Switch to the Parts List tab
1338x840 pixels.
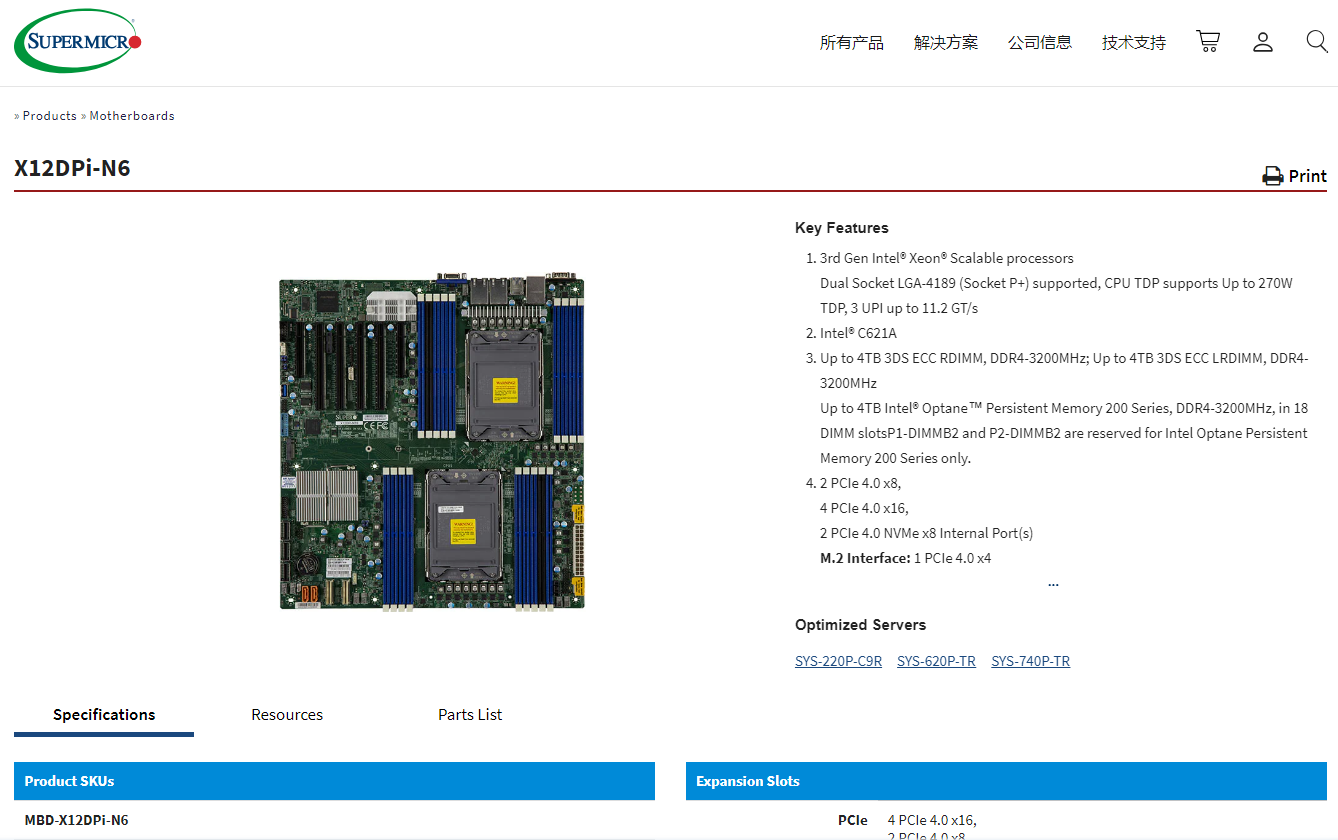470,715
